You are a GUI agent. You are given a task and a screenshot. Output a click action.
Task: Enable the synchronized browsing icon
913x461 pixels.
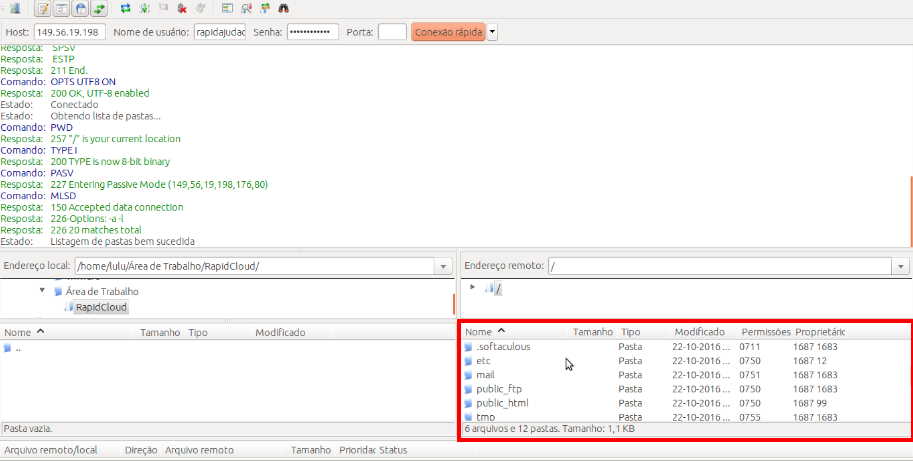[x=264, y=8]
